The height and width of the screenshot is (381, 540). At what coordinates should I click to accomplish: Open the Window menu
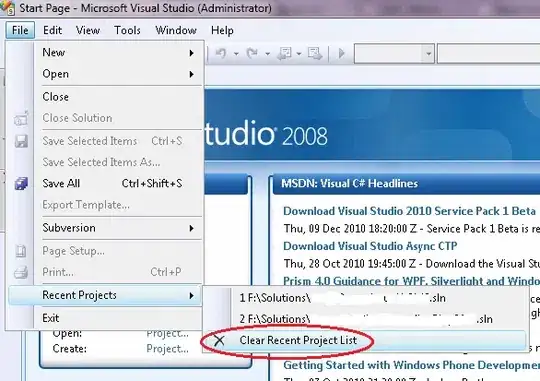pyautogui.click(x=176, y=30)
